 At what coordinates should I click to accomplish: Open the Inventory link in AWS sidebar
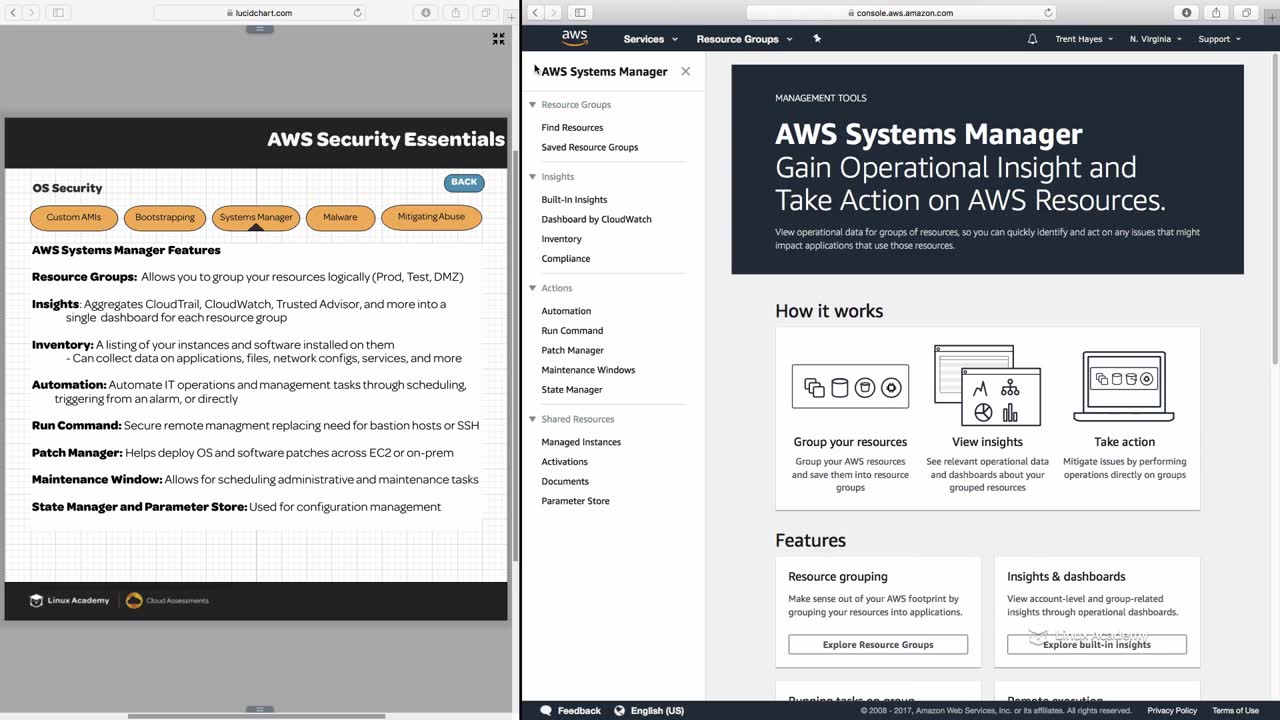pos(561,239)
